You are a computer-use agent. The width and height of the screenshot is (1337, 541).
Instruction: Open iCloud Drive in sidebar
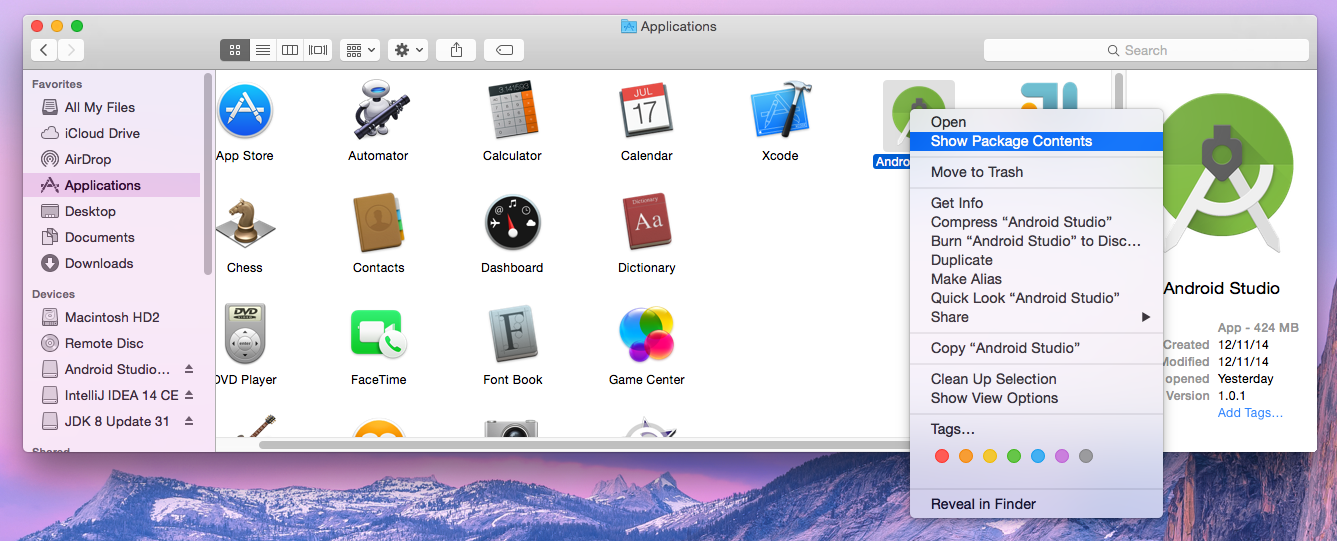click(x=110, y=133)
